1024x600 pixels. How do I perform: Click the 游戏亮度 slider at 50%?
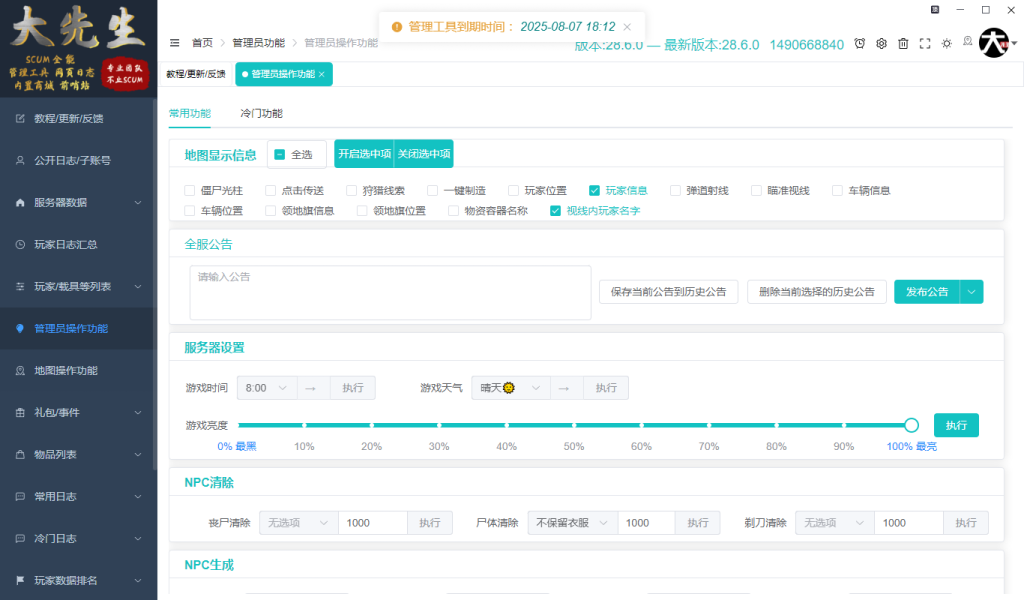(574, 425)
